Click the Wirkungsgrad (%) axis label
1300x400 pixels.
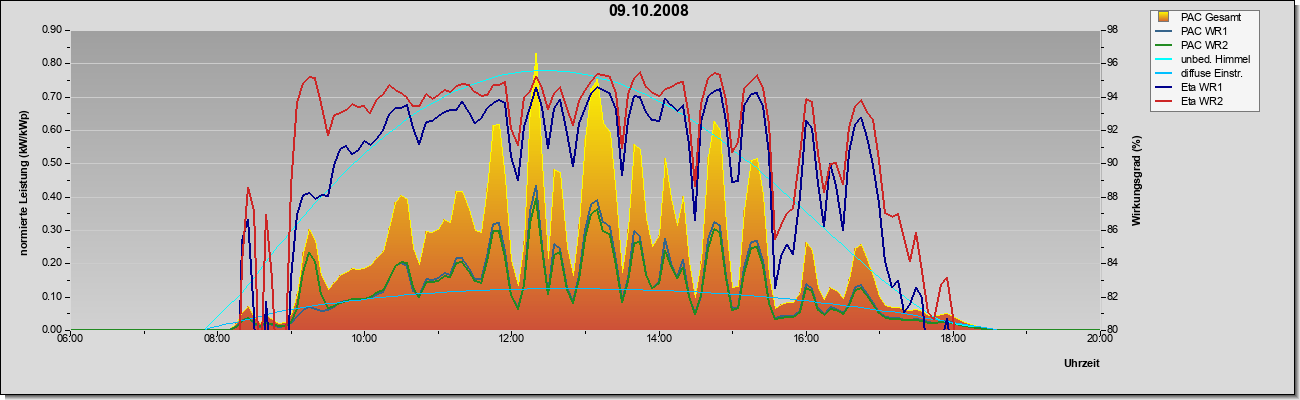1137,180
